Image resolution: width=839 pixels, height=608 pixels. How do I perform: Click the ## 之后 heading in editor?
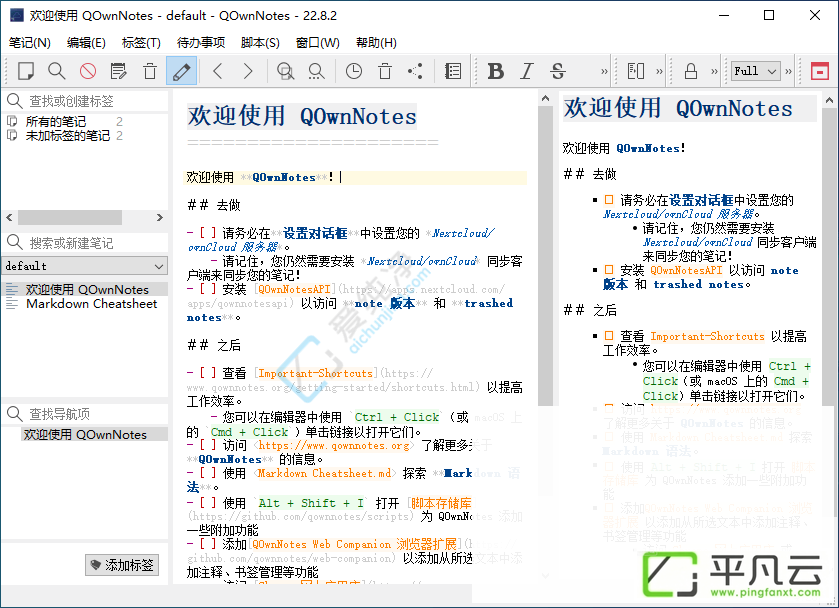(214, 345)
